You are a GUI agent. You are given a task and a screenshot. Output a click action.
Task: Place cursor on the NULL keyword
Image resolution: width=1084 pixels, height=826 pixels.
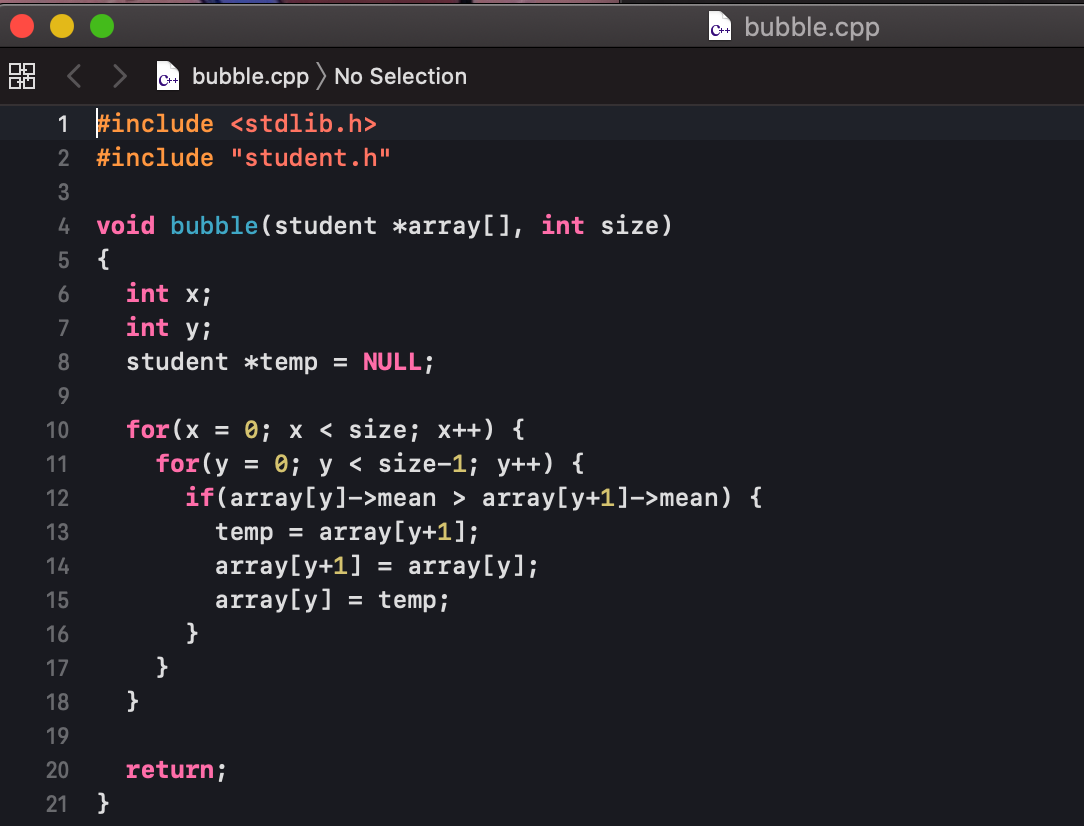[393, 361]
